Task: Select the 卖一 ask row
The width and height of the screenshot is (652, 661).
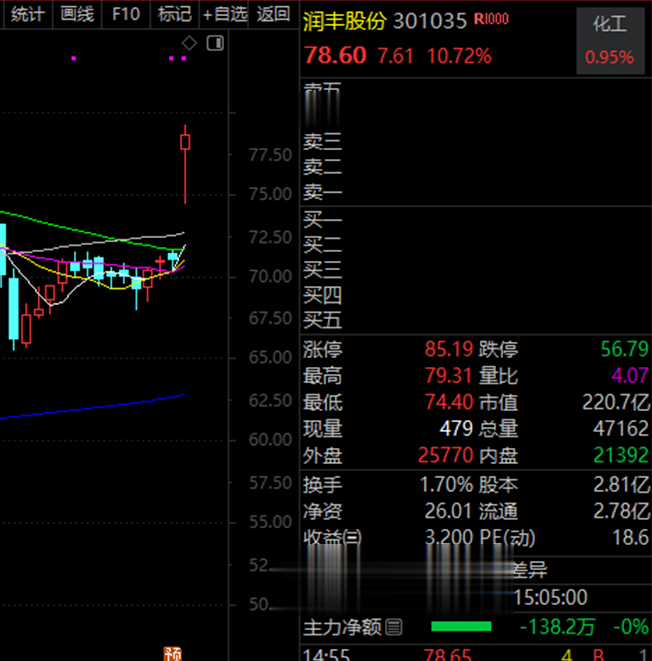Action: [476, 192]
